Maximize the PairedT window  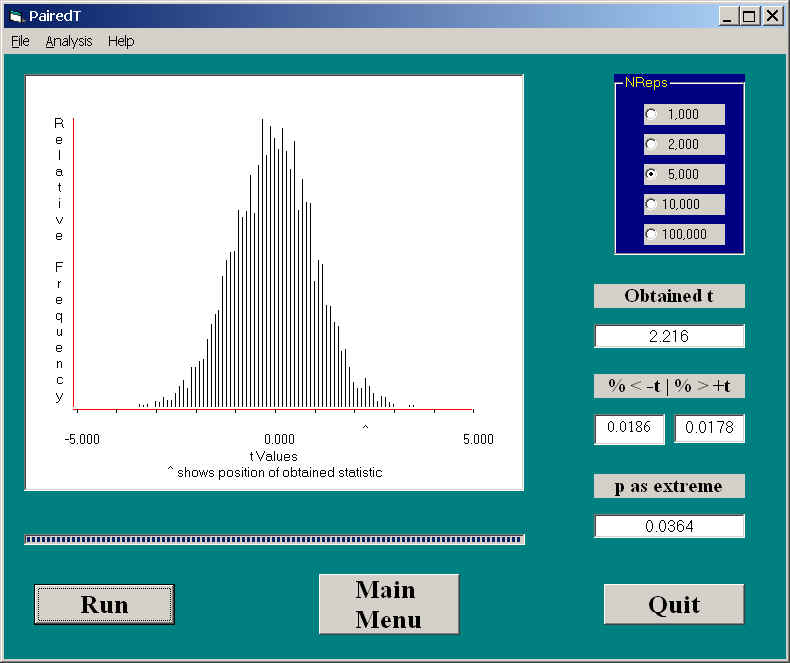(x=749, y=16)
